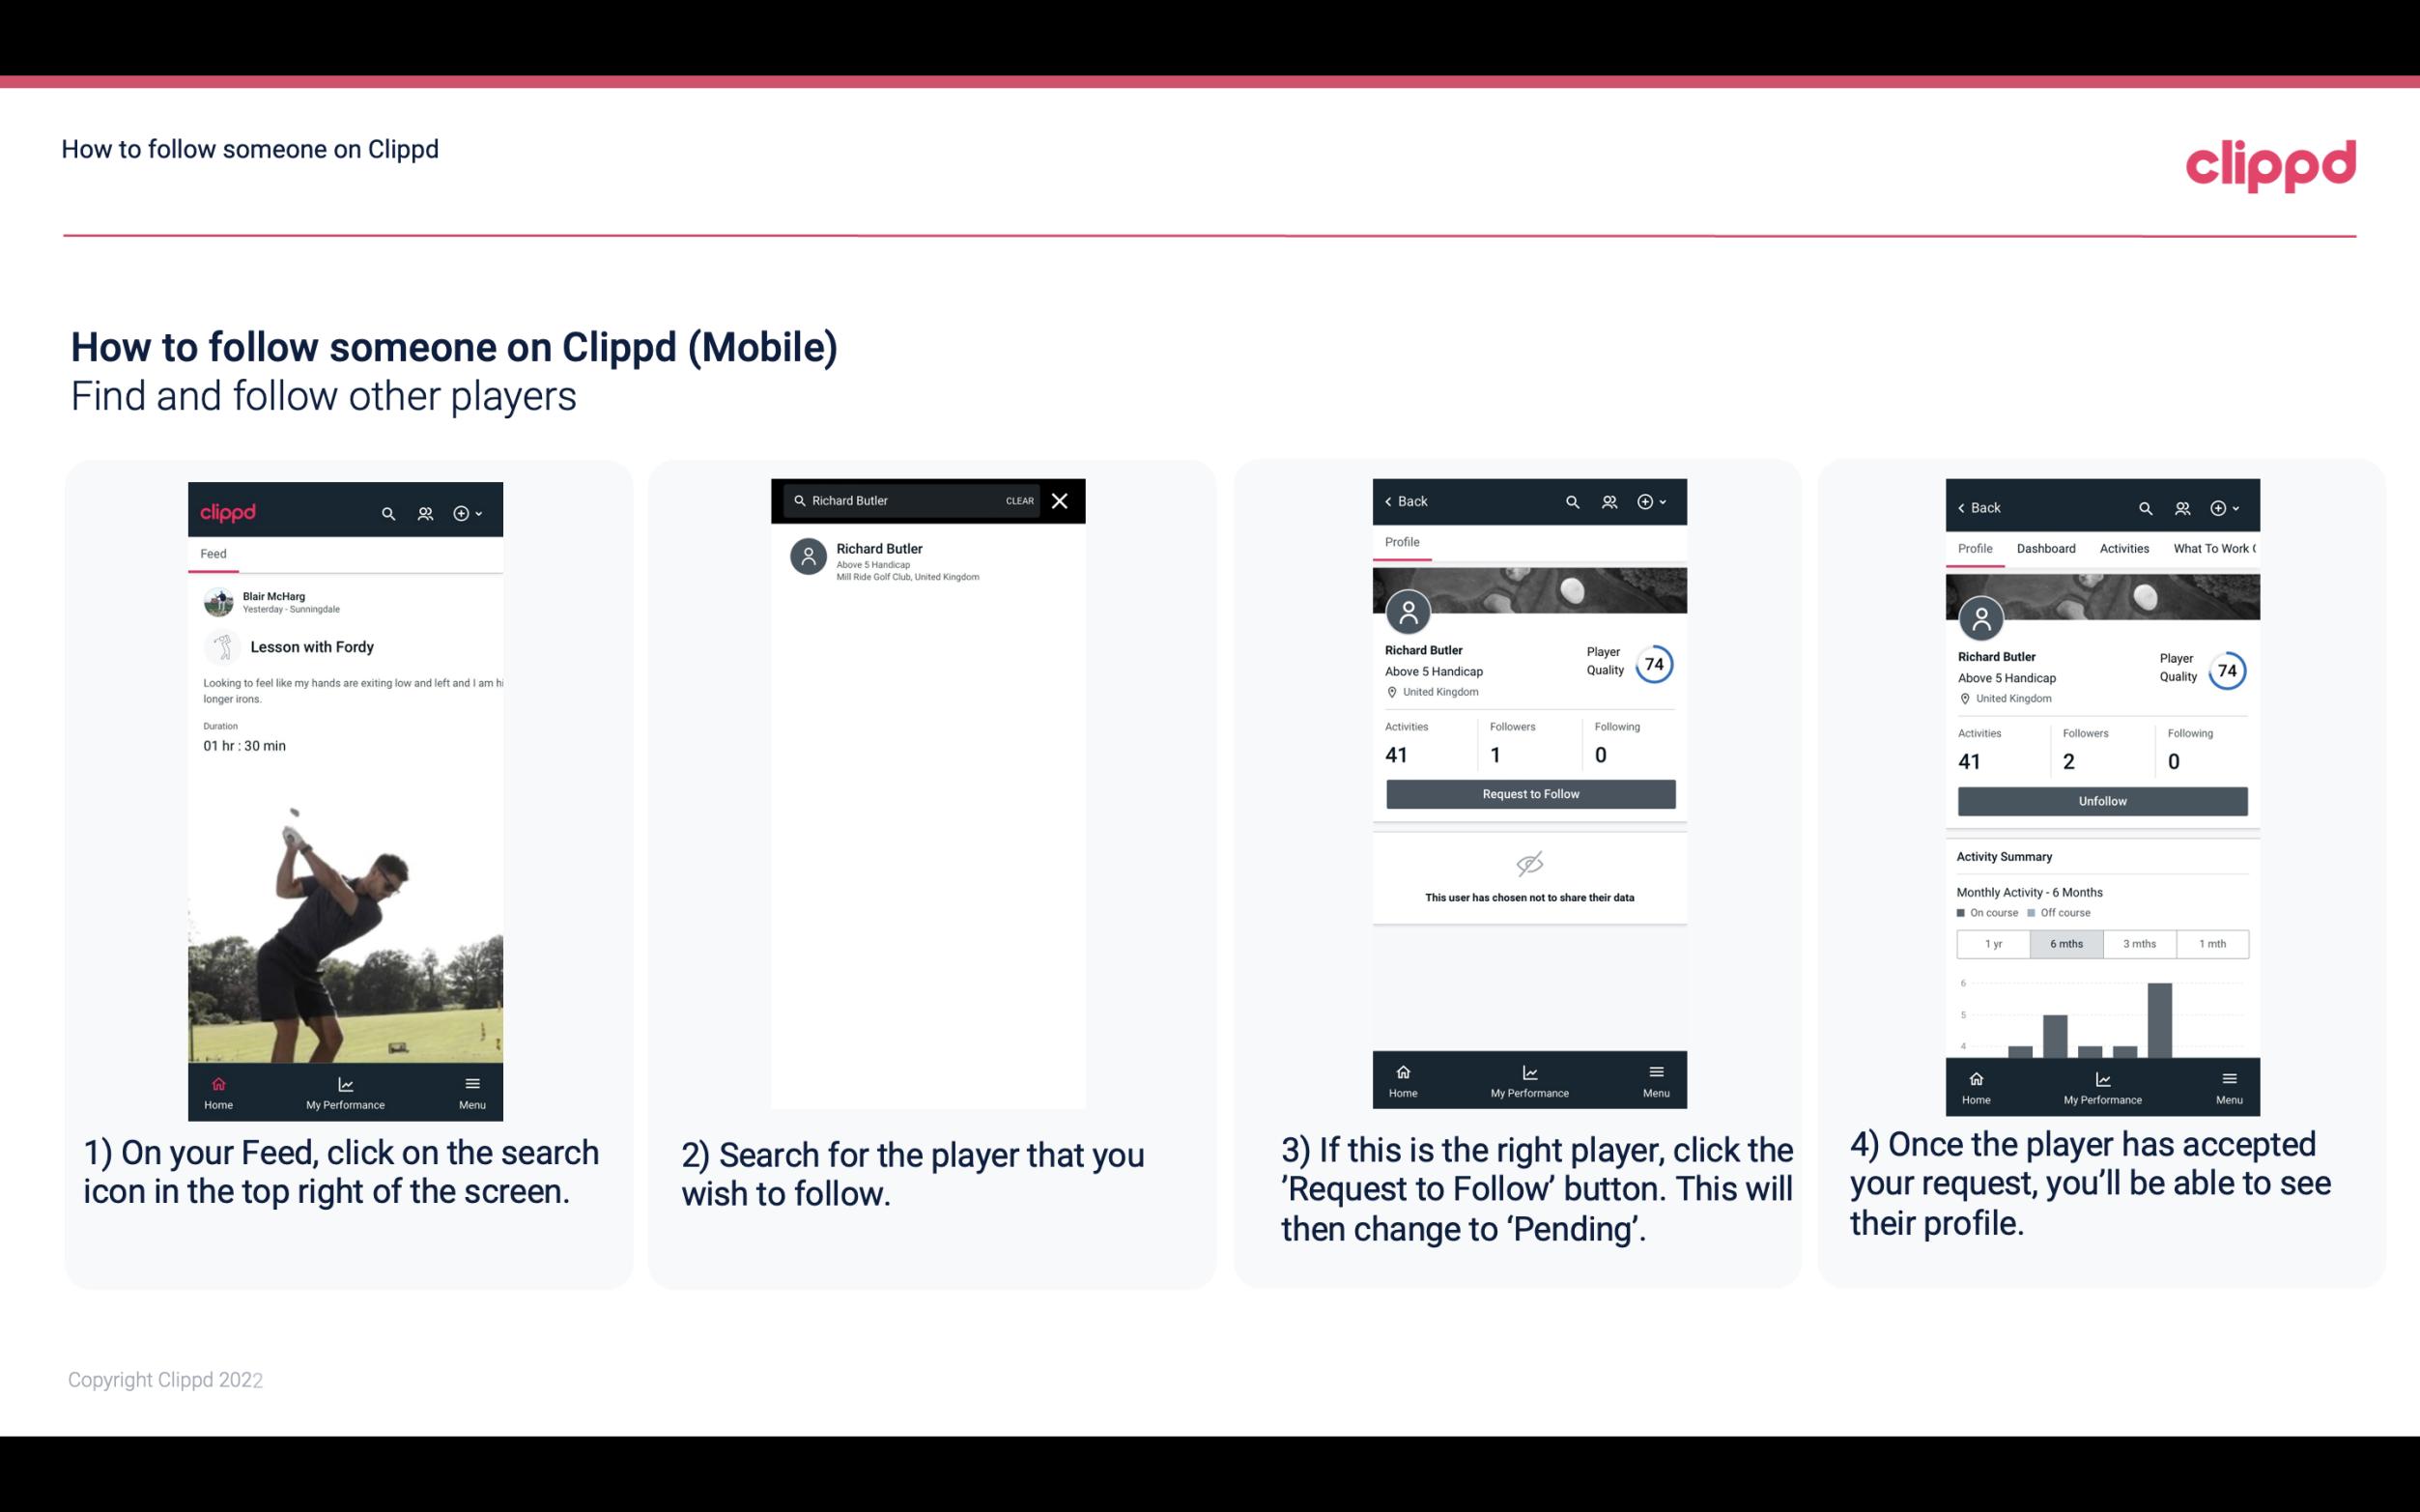Screen dimensions: 2420x1512
Task: Click the Home icon in bottom navigation
Action: (215, 1082)
